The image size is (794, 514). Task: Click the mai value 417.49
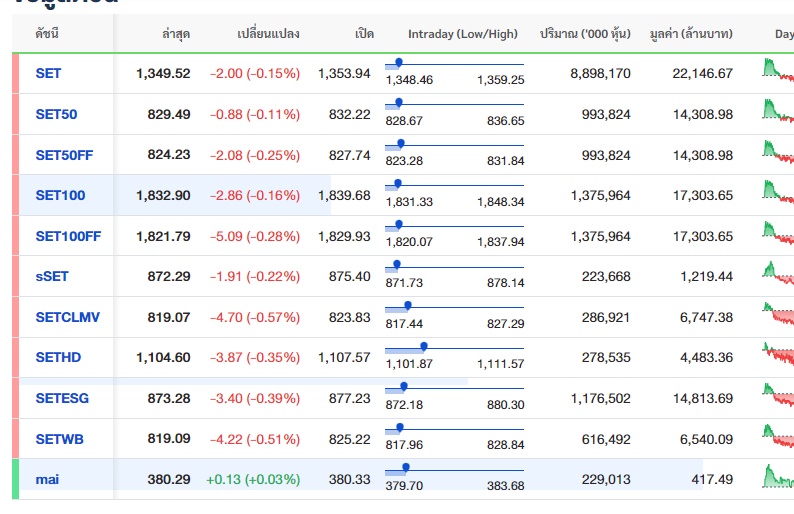click(712, 480)
